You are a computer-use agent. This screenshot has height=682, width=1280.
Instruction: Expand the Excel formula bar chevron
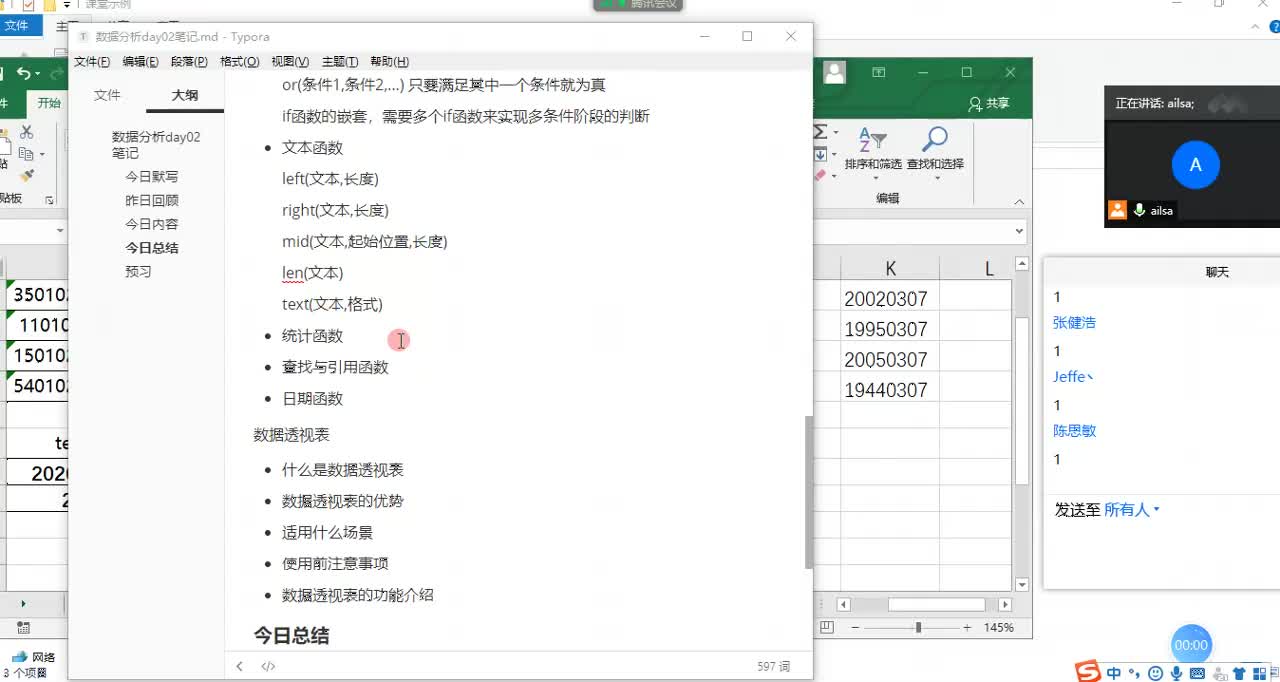[x=1019, y=231]
